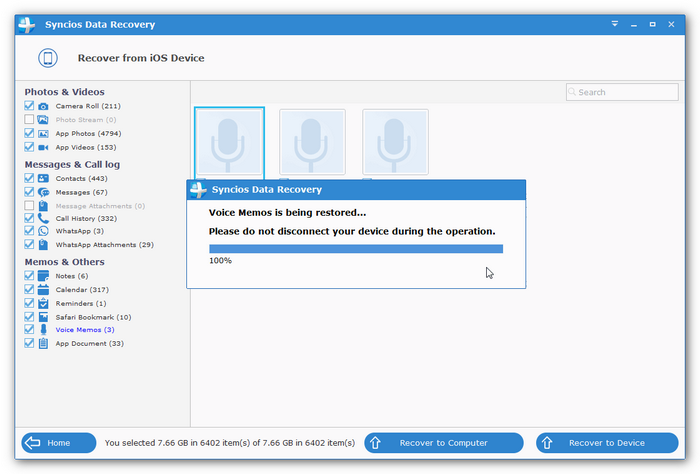Click the App Videos camcorder icon
Screen dimensions: 700x474
click(43, 147)
